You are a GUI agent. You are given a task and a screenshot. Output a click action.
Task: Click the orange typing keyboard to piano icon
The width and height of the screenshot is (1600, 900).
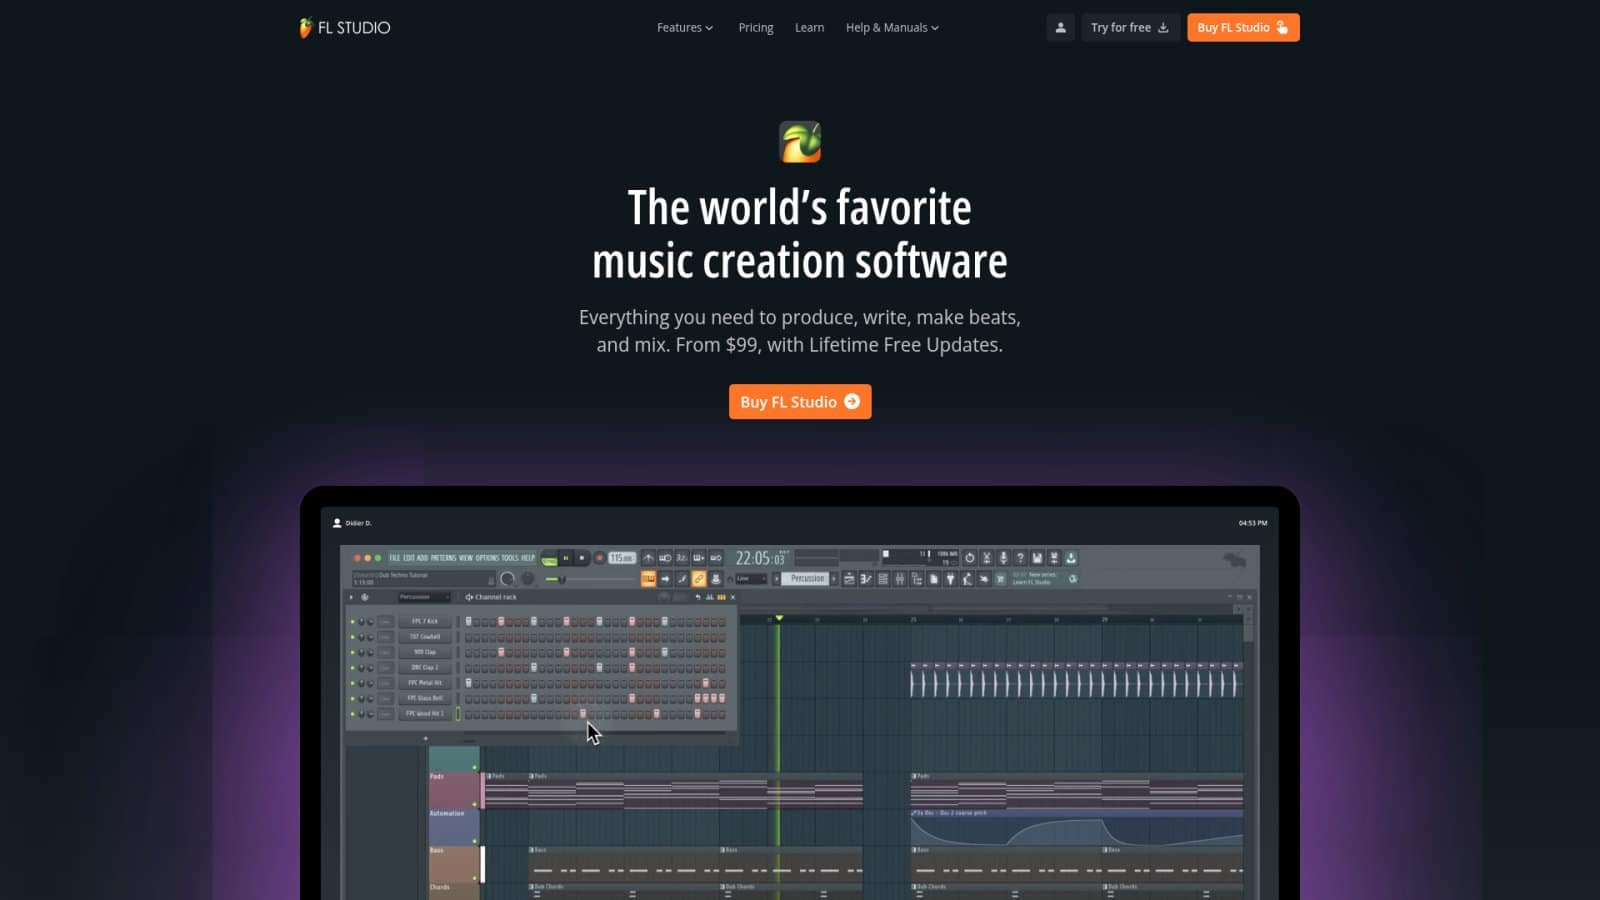[648, 579]
